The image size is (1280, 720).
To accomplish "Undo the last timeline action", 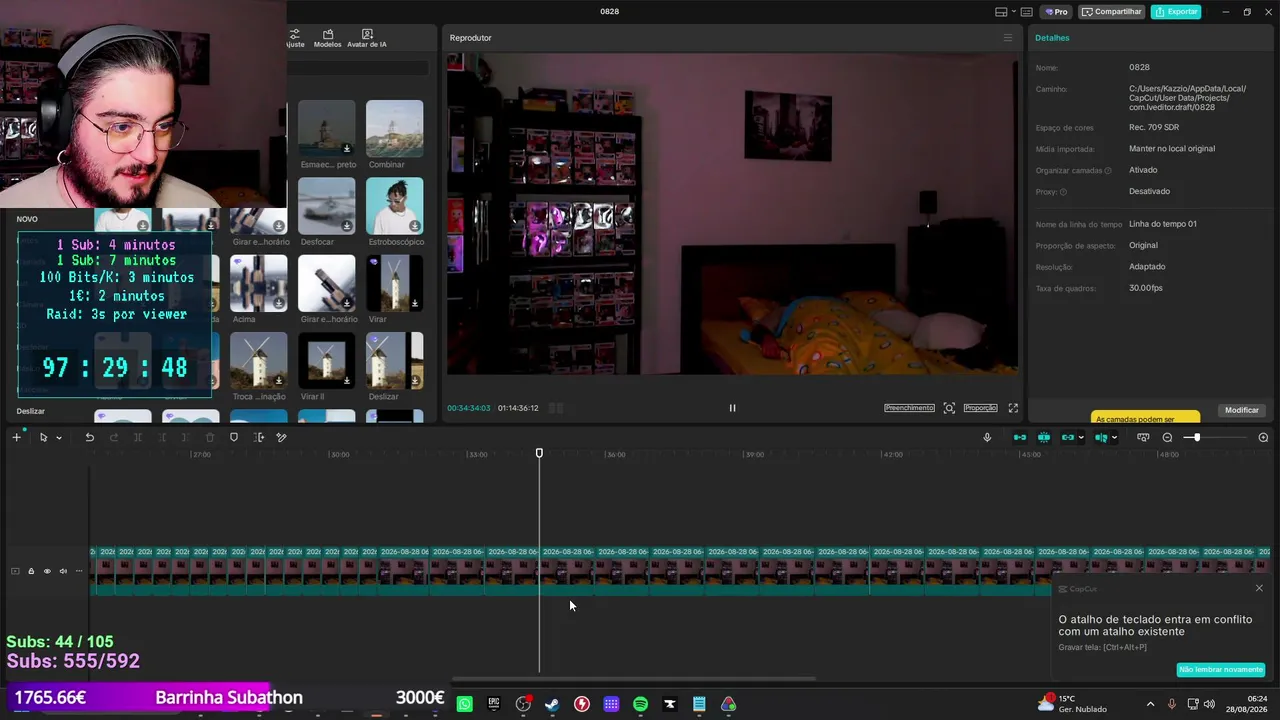I will (x=89, y=437).
